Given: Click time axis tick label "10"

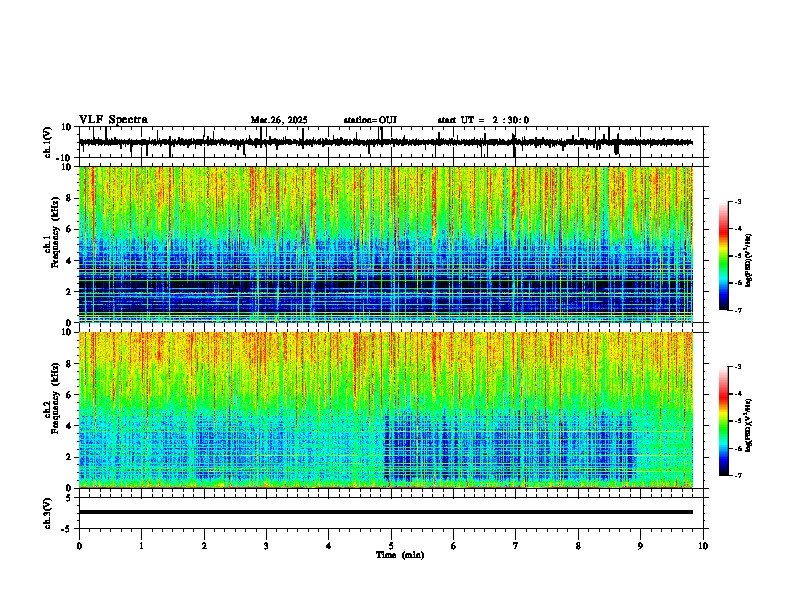Looking at the screenshot, I should click(x=703, y=546).
